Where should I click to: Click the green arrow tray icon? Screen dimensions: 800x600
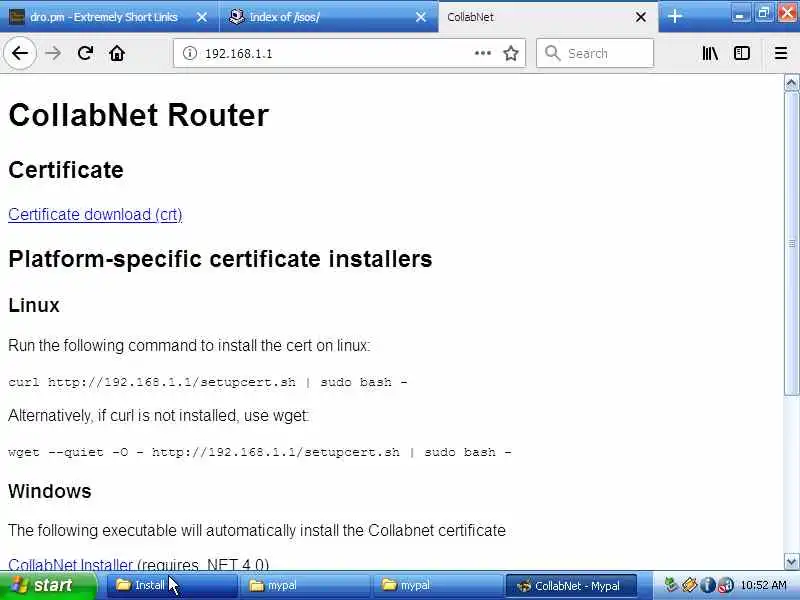coord(671,585)
